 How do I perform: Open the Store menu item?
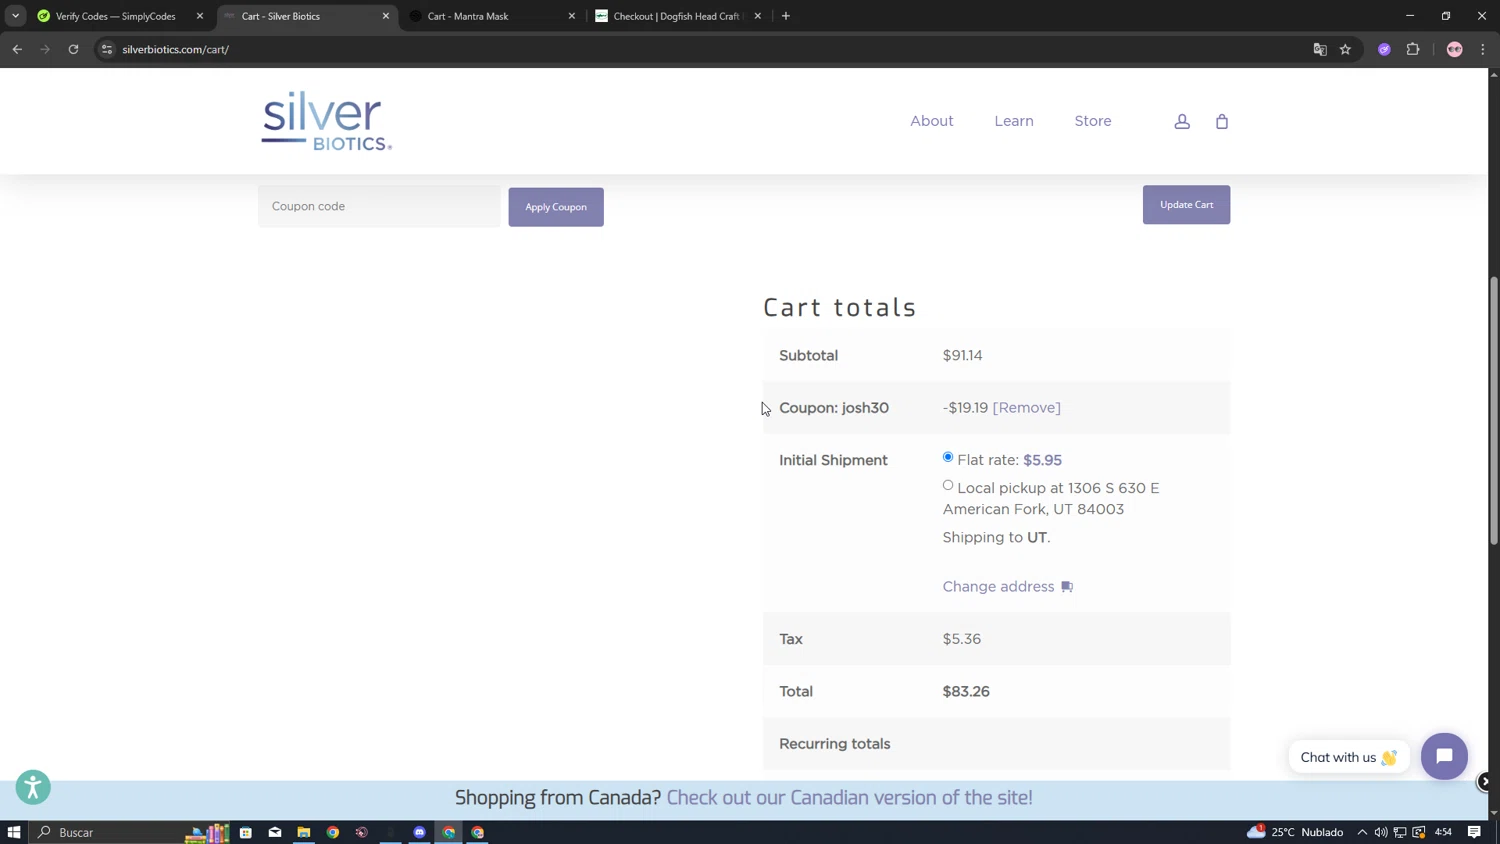click(1093, 121)
